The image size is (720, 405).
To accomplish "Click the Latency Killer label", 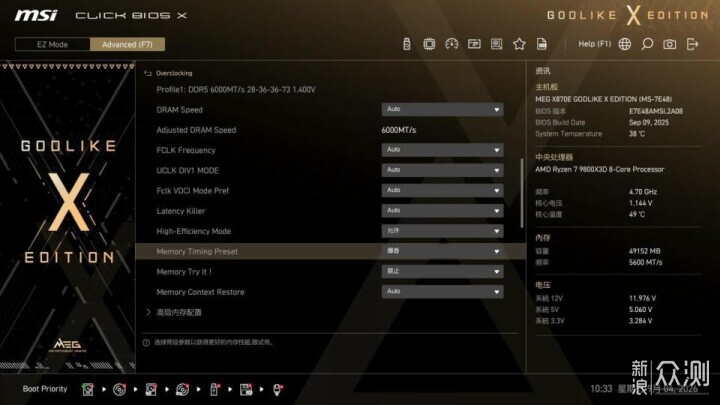I will coord(180,211).
